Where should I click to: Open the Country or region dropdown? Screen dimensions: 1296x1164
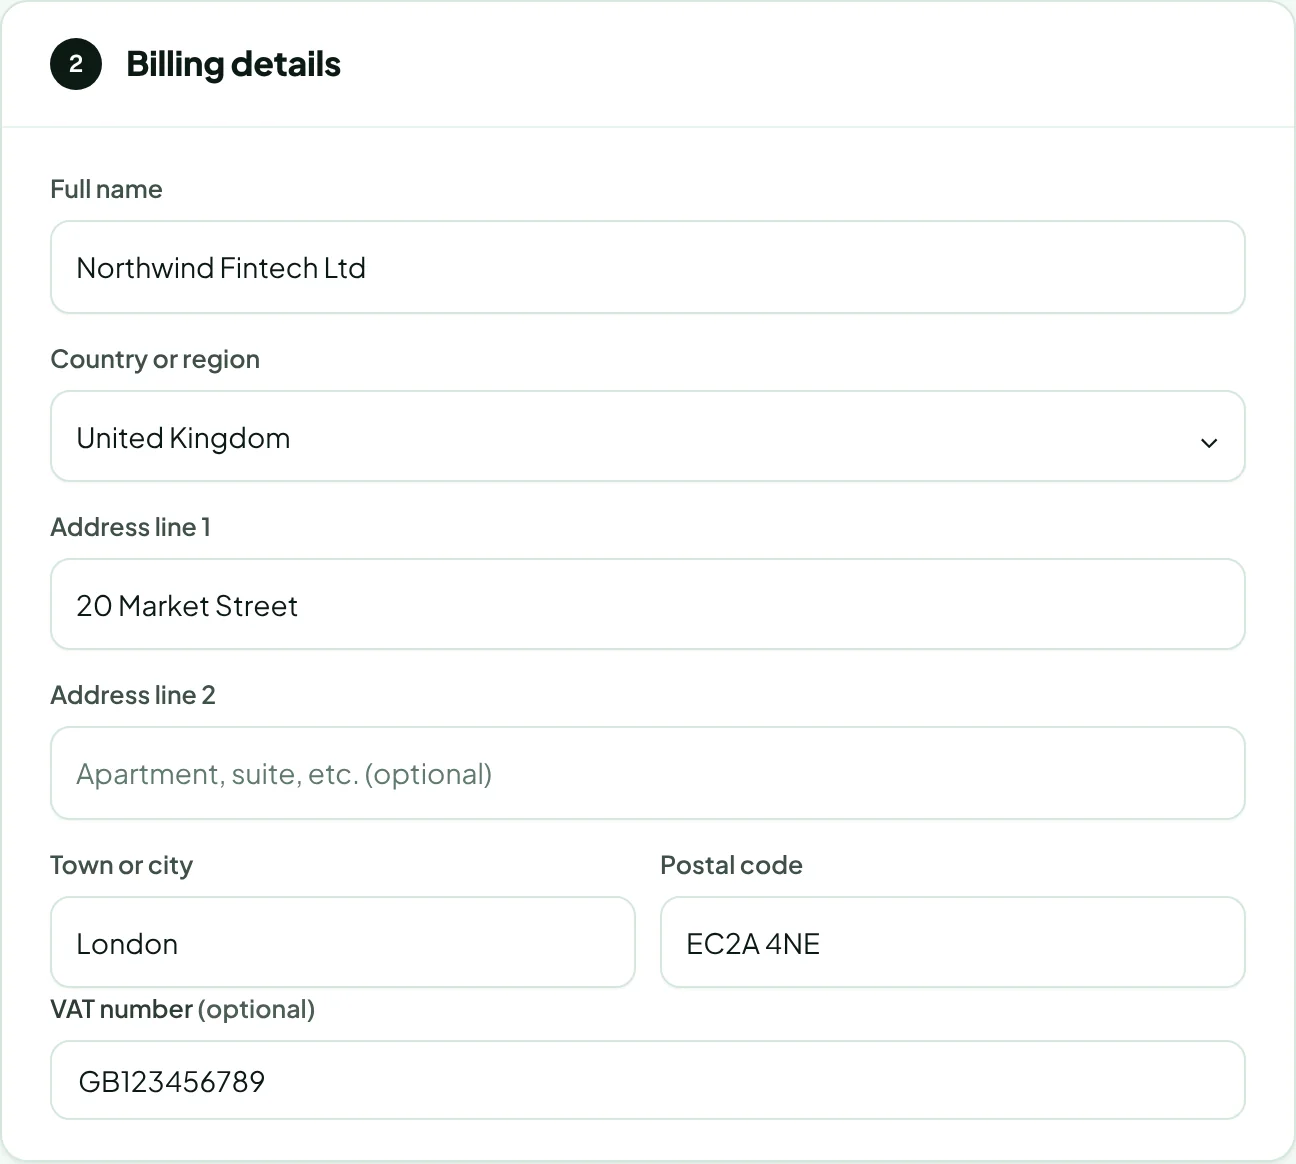(647, 436)
